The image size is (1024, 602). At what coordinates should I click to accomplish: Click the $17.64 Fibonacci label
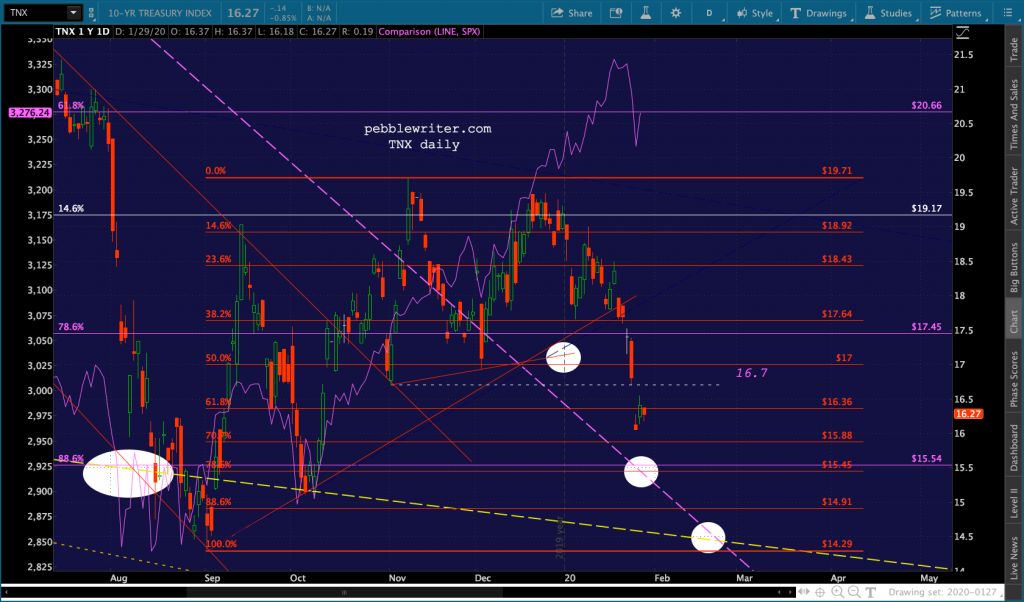pyautogui.click(x=837, y=314)
